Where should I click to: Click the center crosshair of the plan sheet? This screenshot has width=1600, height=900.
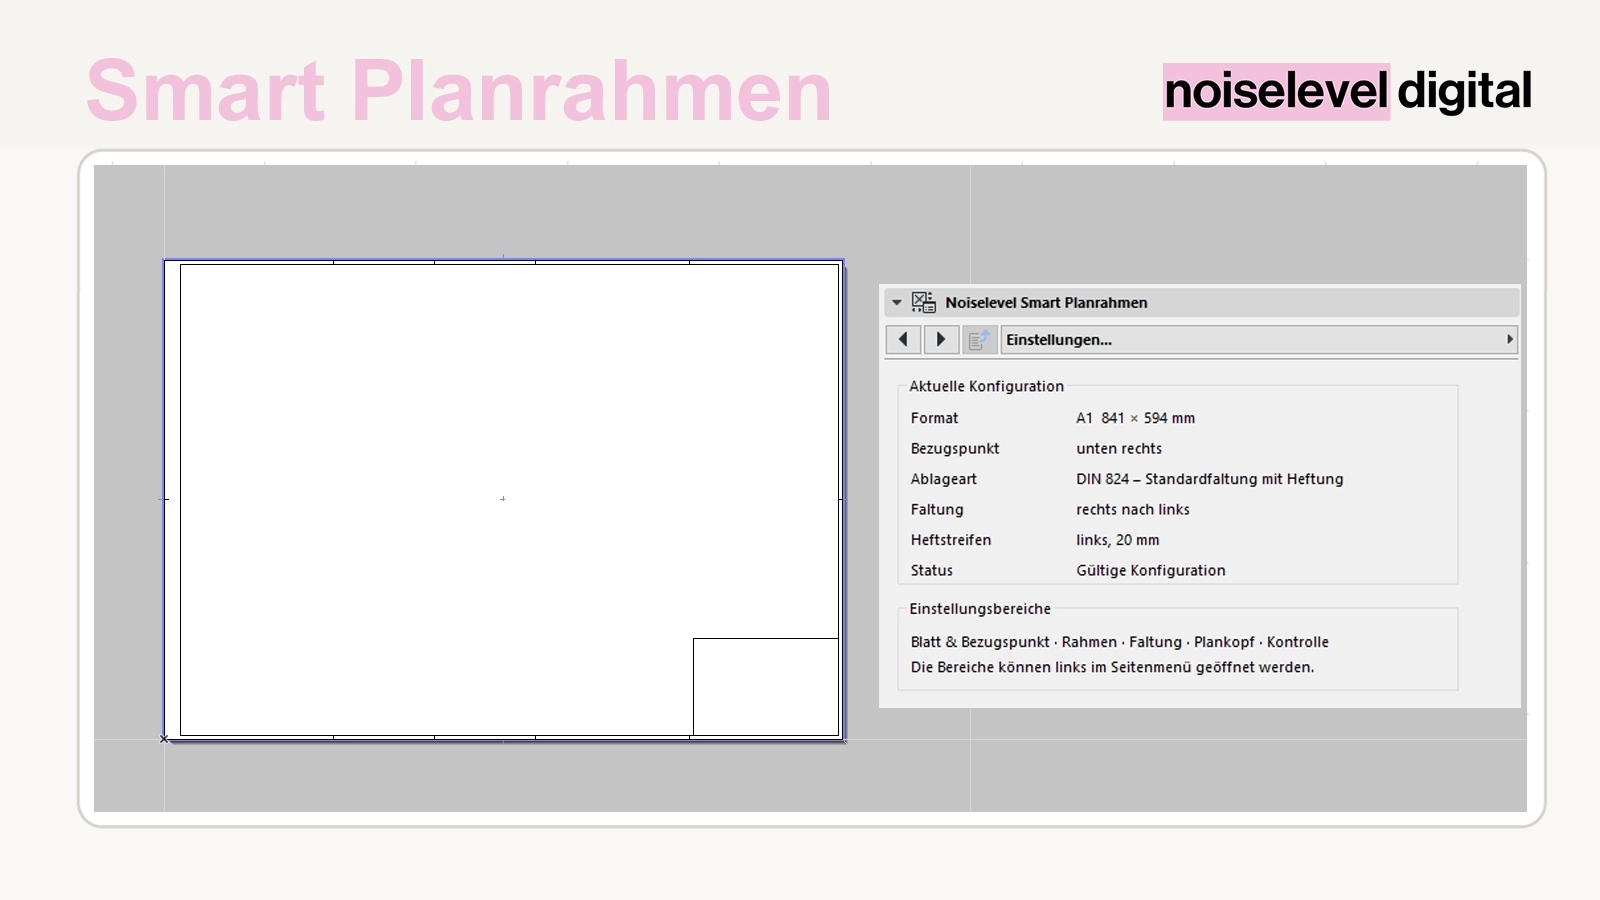(502, 498)
